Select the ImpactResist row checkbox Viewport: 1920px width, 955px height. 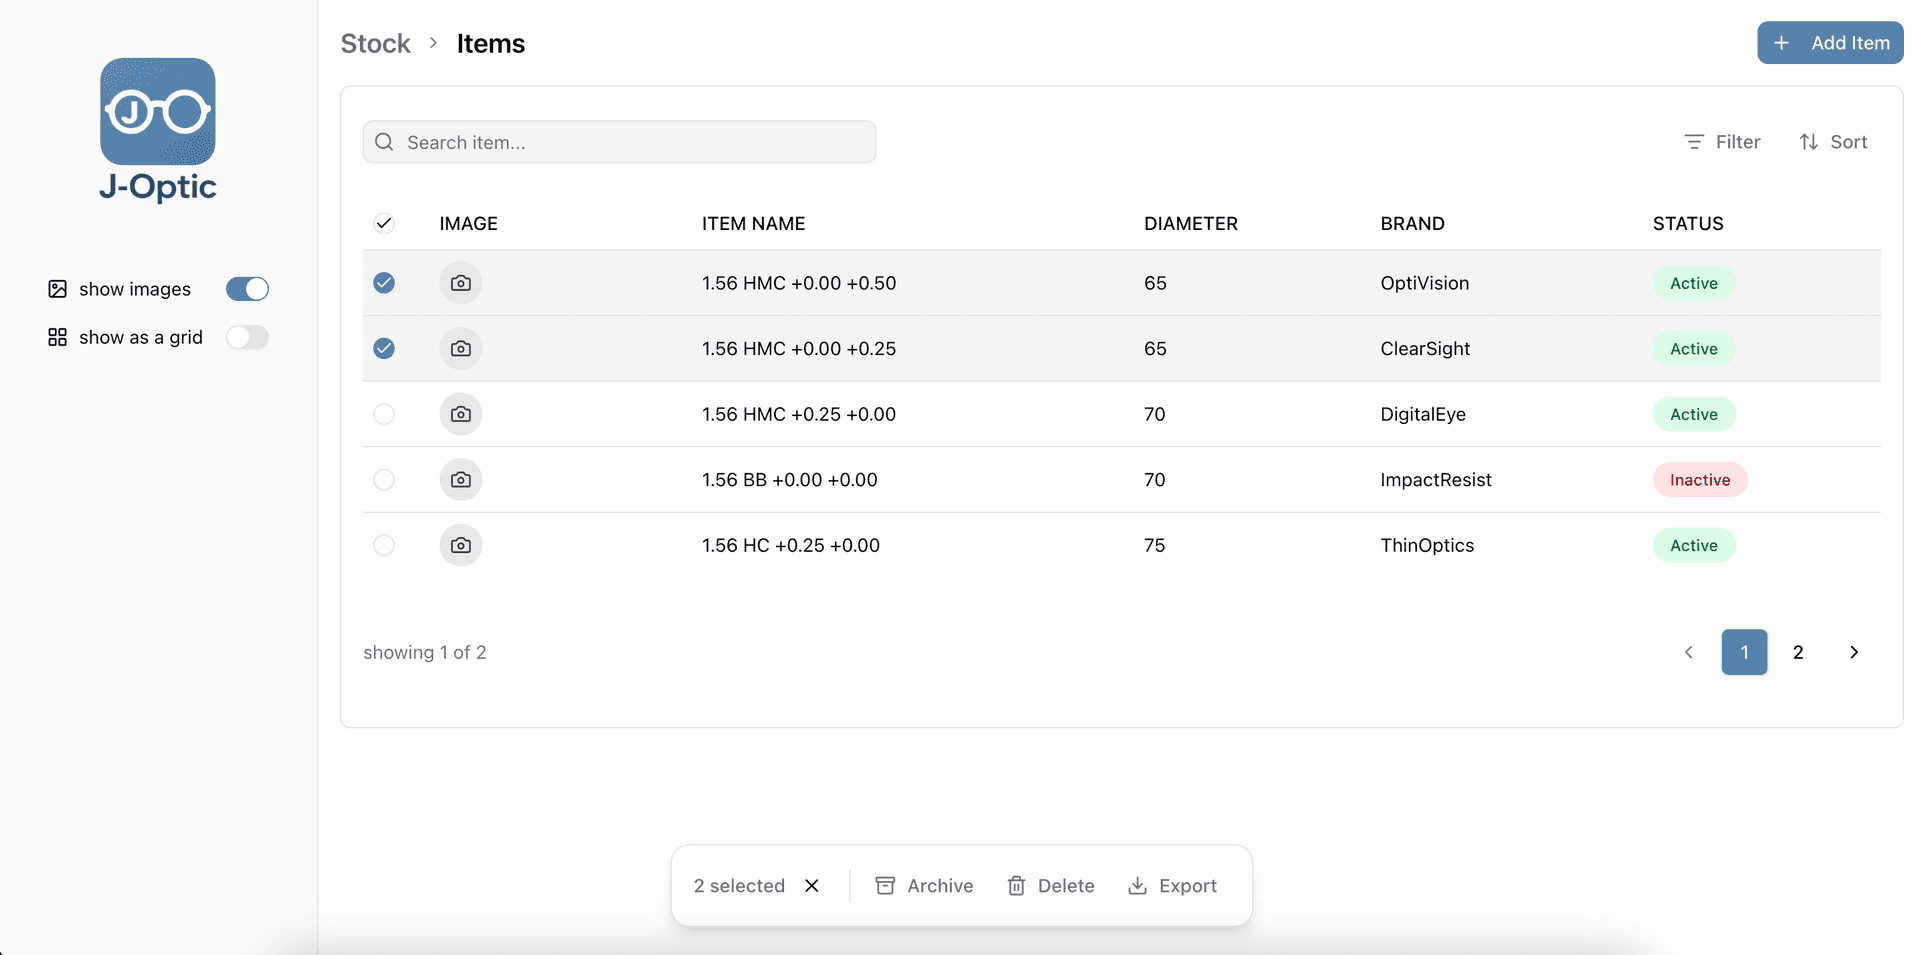384,480
